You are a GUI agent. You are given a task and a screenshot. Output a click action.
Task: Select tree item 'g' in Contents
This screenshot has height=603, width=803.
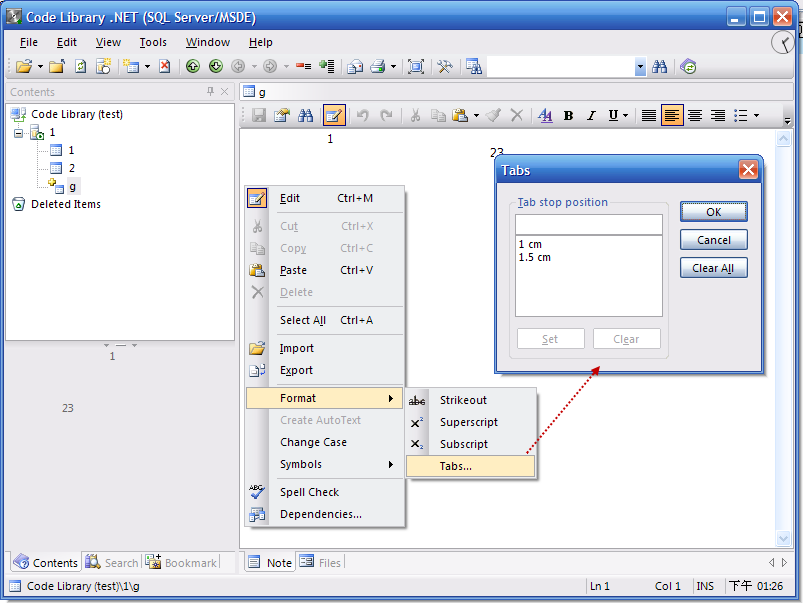pos(73,187)
